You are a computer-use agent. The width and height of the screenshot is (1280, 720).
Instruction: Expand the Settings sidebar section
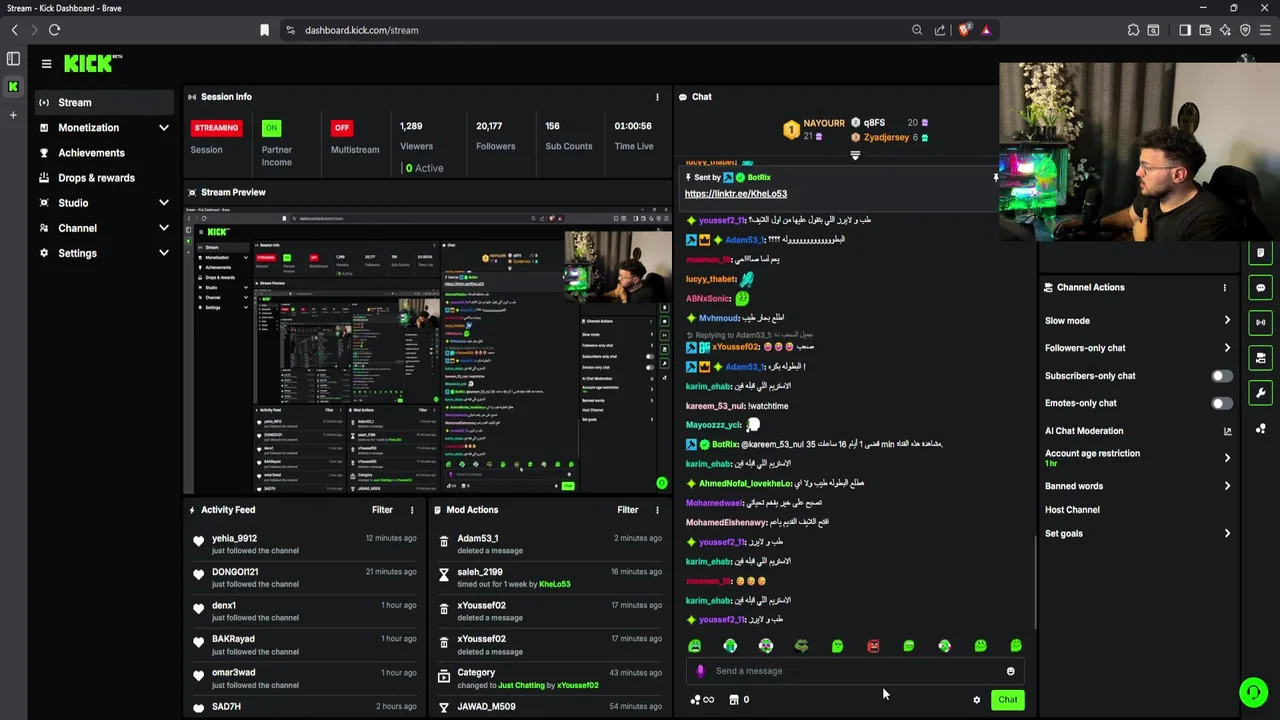pos(163,253)
